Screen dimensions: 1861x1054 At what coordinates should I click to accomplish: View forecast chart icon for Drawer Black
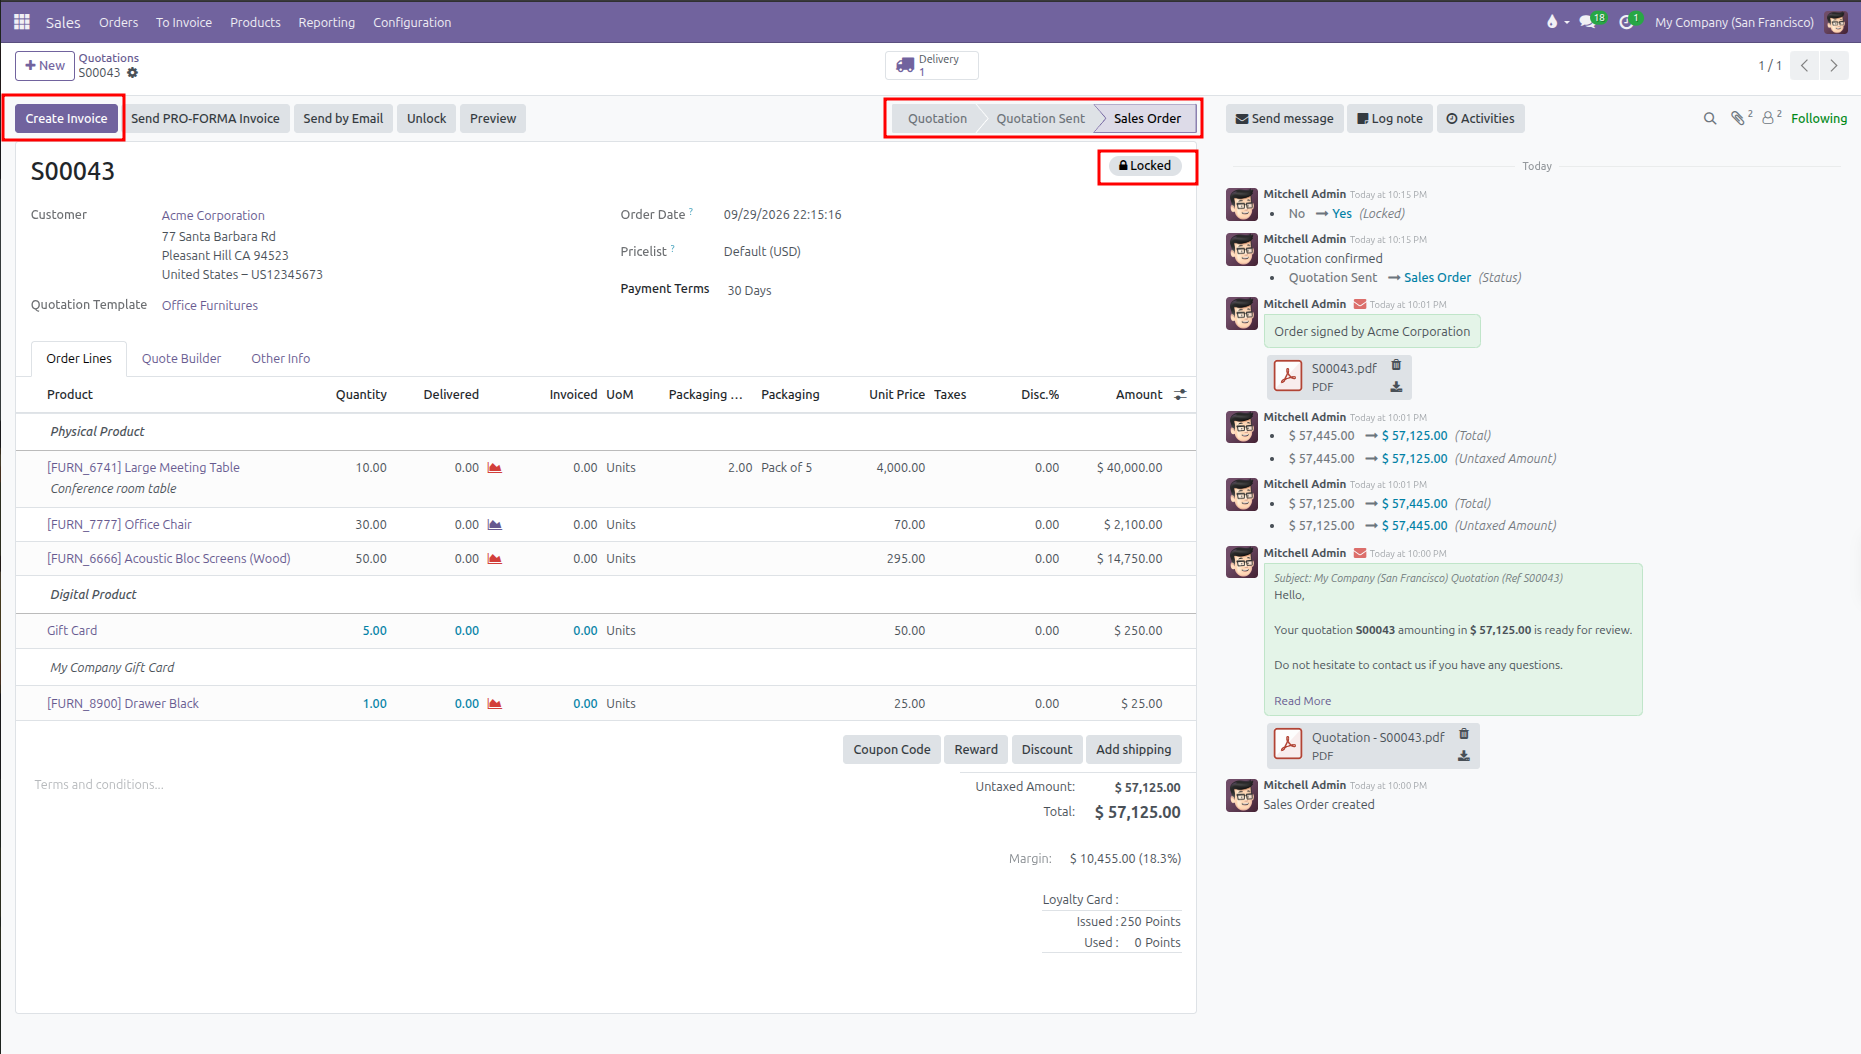[494, 704]
